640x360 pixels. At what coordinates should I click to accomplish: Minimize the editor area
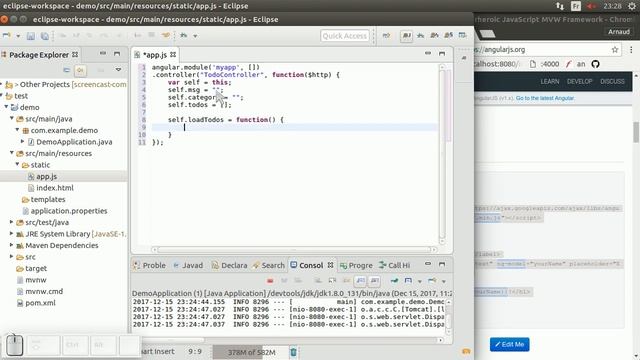point(428,53)
